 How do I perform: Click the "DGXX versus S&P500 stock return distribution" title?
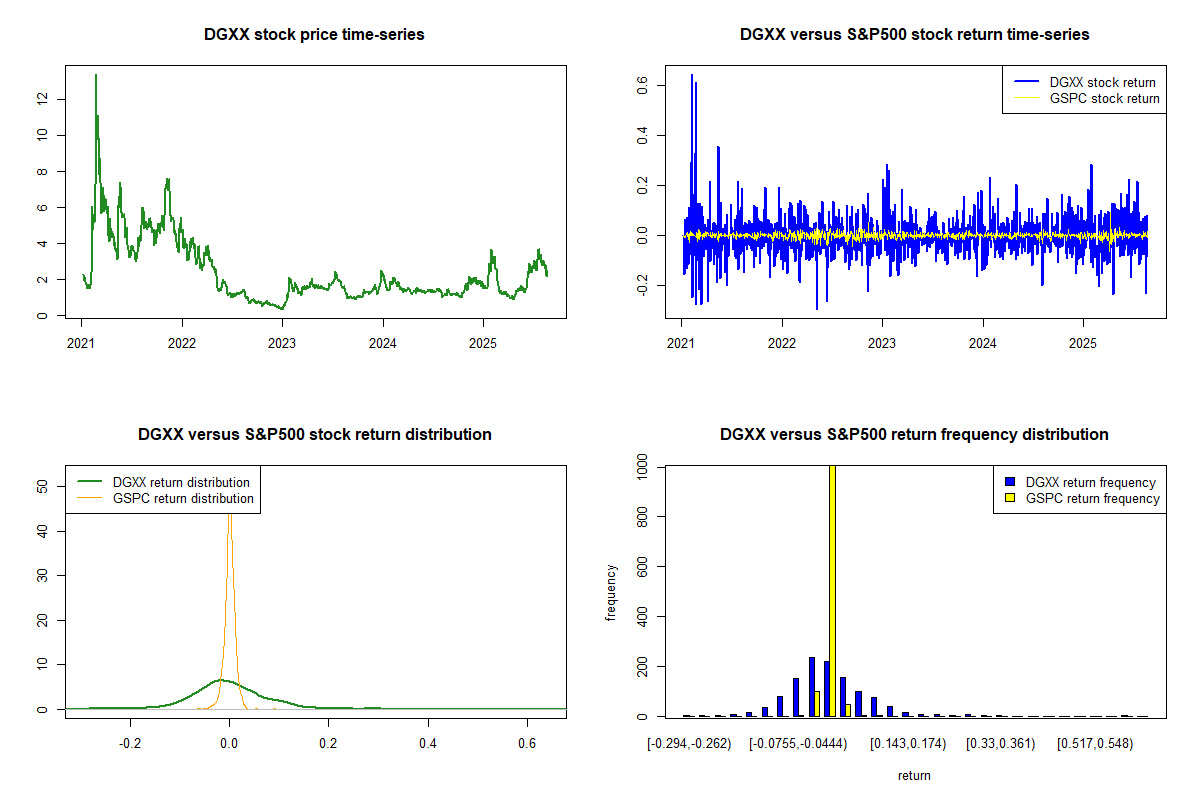coord(314,435)
